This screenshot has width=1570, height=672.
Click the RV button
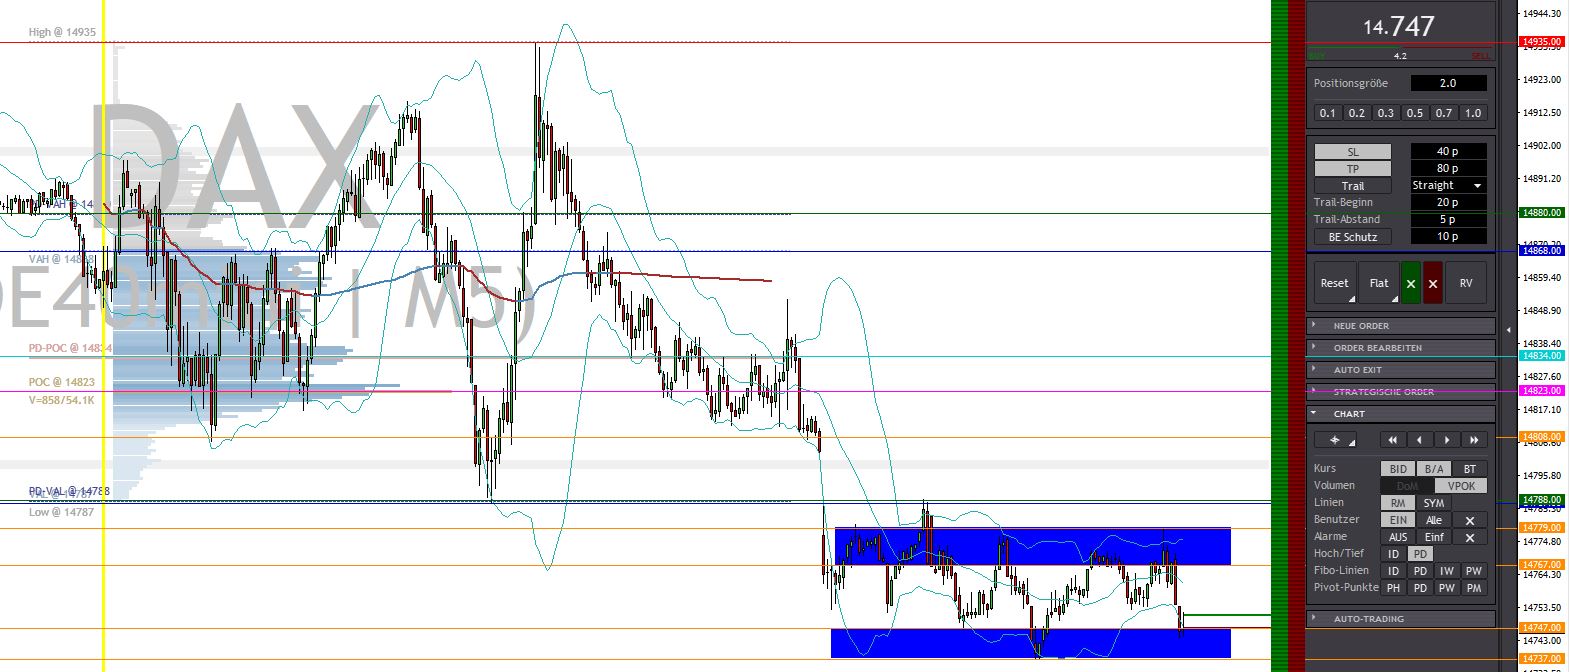(x=1466, y=283)
